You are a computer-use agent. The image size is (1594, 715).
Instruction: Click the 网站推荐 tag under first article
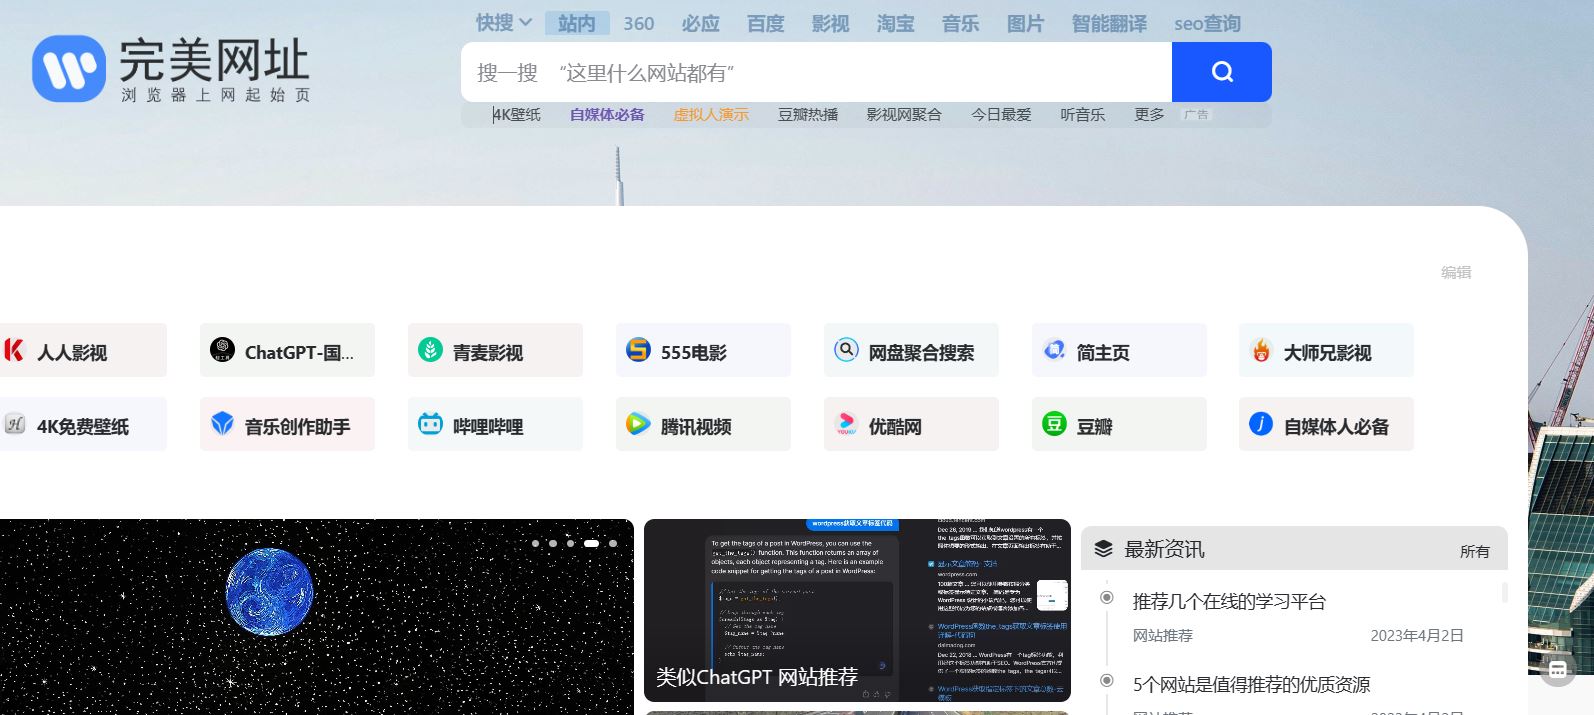point(1162,635)
